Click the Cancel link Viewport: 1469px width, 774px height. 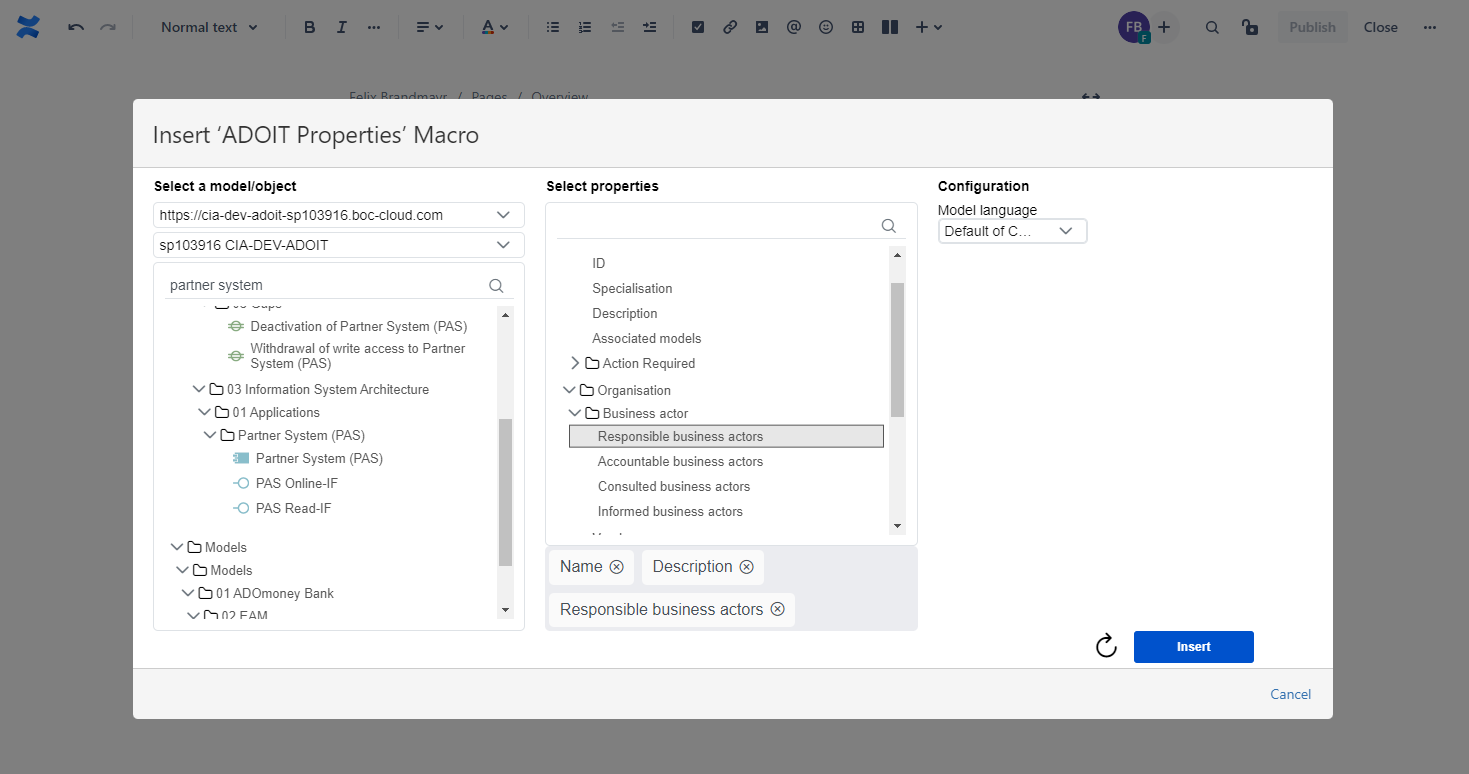[1290, 694]
